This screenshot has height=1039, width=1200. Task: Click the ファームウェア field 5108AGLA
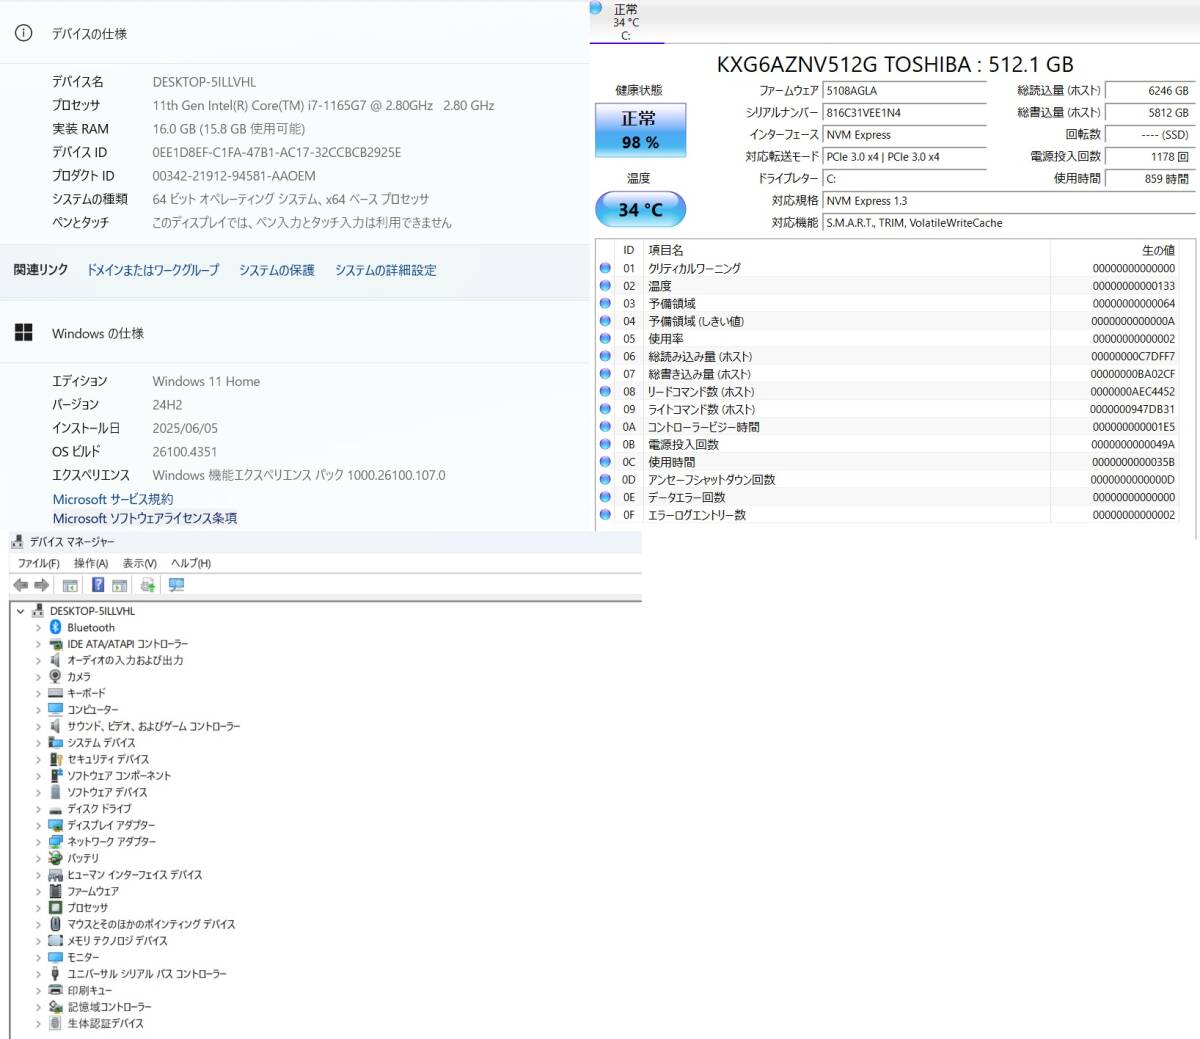point(904,91)
